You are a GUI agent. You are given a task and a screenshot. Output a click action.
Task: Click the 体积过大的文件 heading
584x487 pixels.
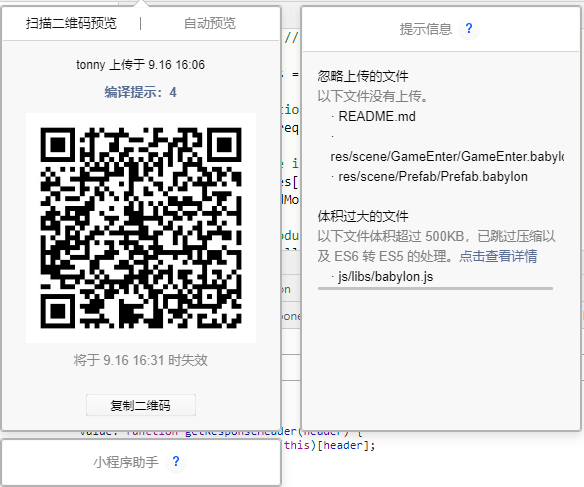363,216
